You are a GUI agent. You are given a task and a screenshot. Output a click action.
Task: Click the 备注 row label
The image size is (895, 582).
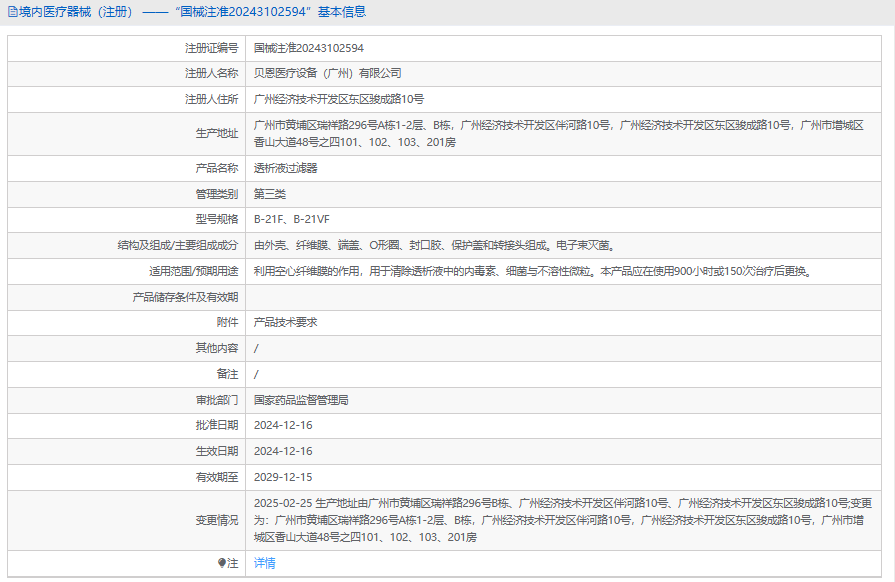click(x=227, y=374)
